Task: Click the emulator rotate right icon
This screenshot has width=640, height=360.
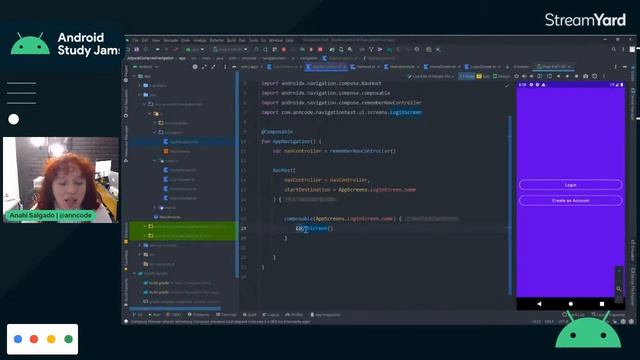Action: (x=549, y=76)
